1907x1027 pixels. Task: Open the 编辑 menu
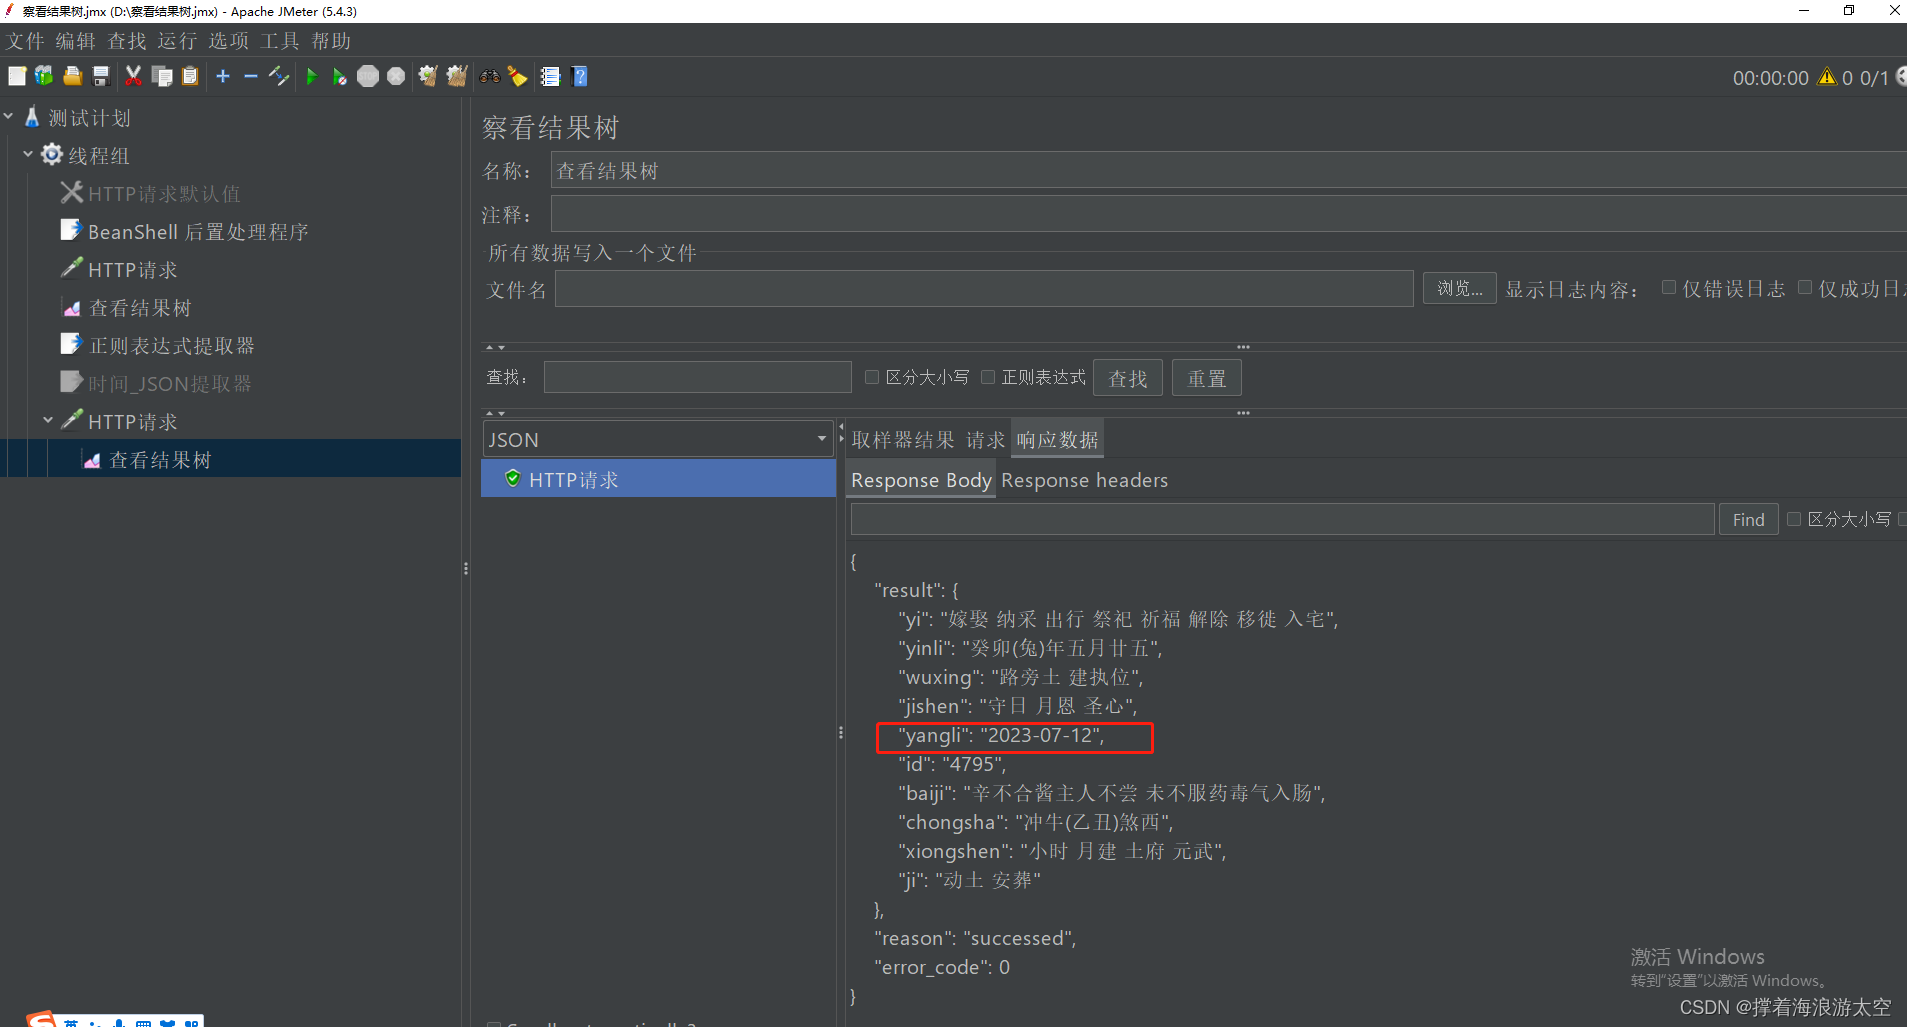pyautogui.click(x=75, y=41)
